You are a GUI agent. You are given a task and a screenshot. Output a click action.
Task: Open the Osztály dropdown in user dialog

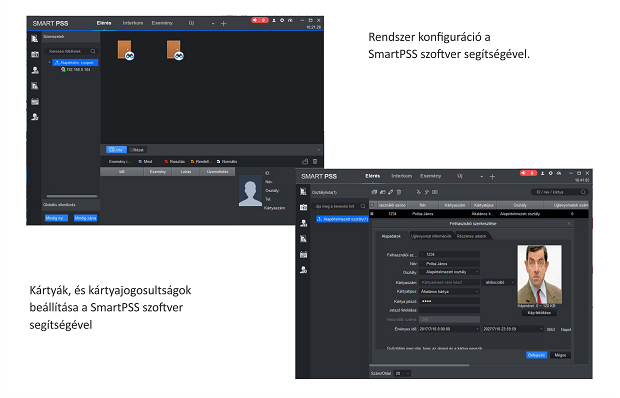click(450, 272)
